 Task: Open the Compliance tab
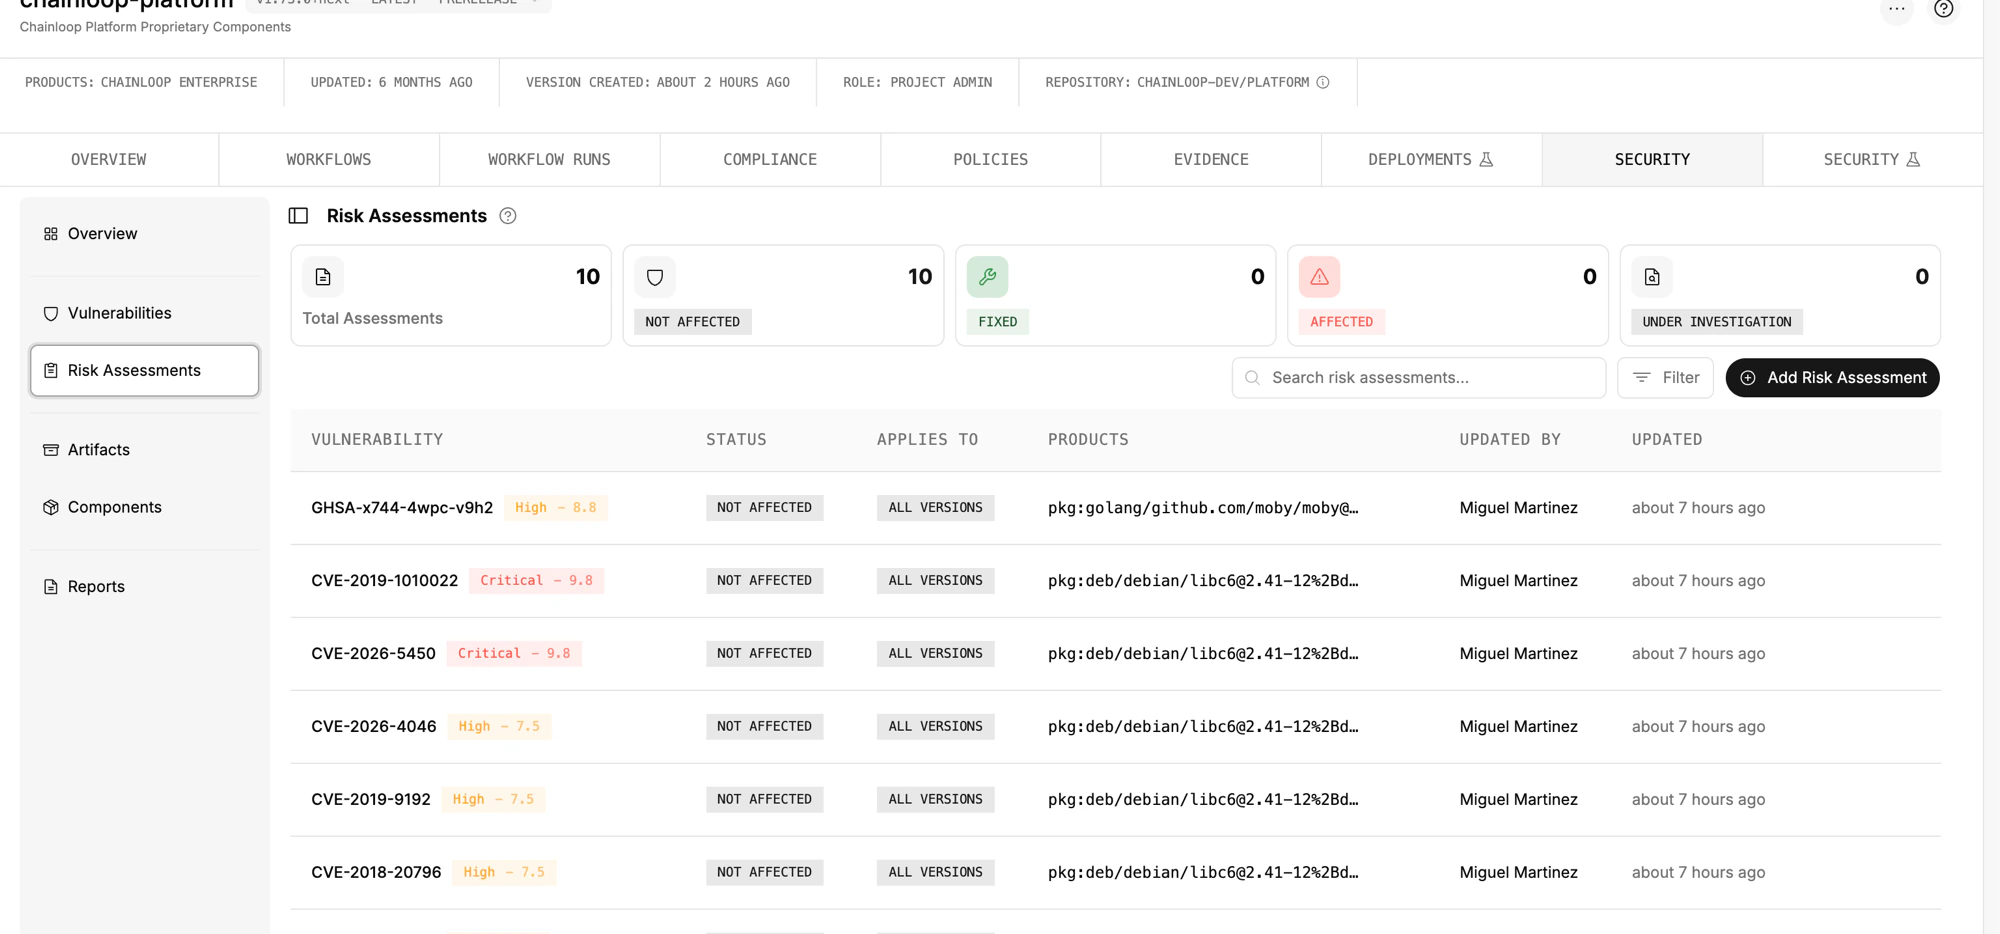pos(770,160)
